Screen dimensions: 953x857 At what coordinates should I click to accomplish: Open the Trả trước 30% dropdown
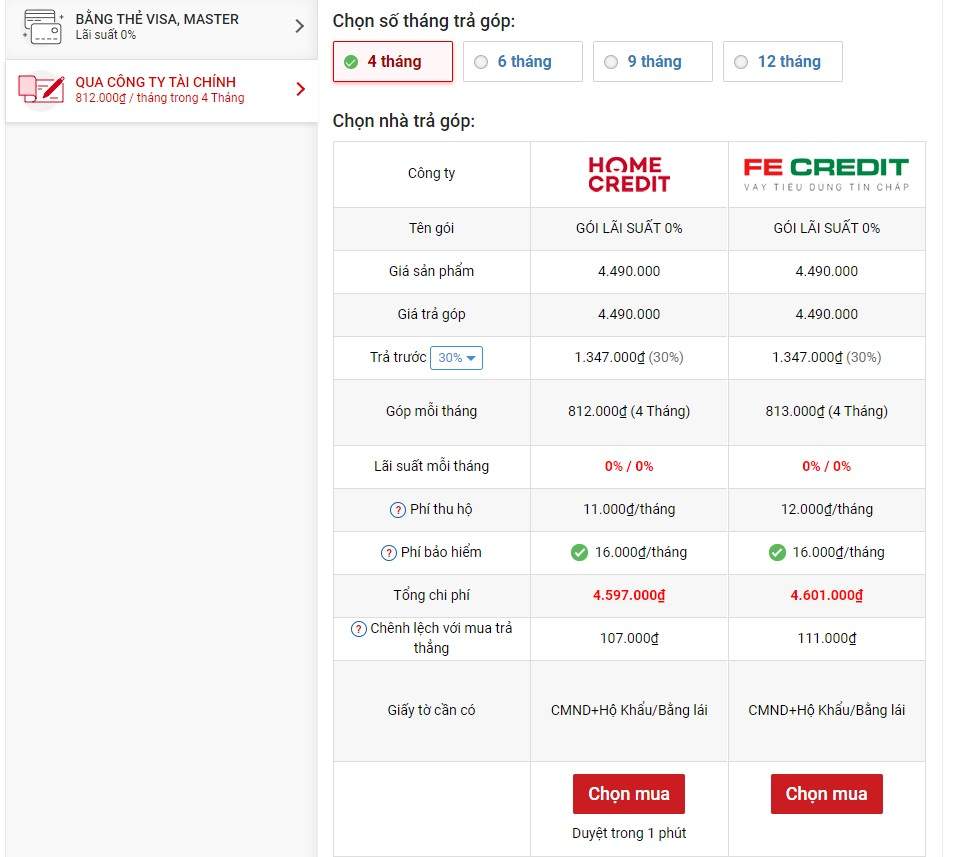456,358
